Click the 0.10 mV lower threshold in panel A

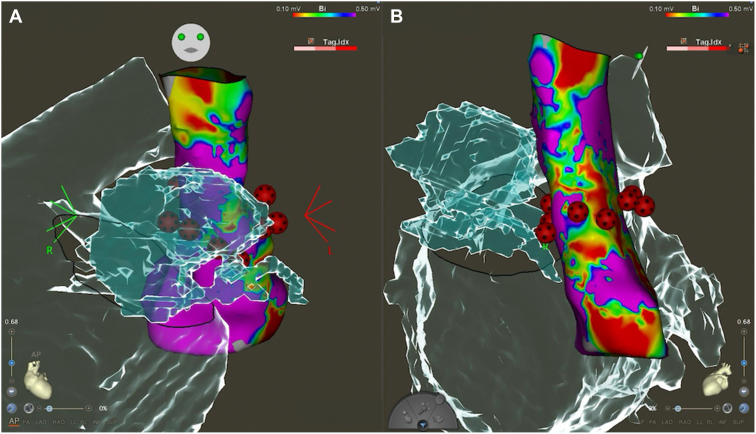[286, 9]
